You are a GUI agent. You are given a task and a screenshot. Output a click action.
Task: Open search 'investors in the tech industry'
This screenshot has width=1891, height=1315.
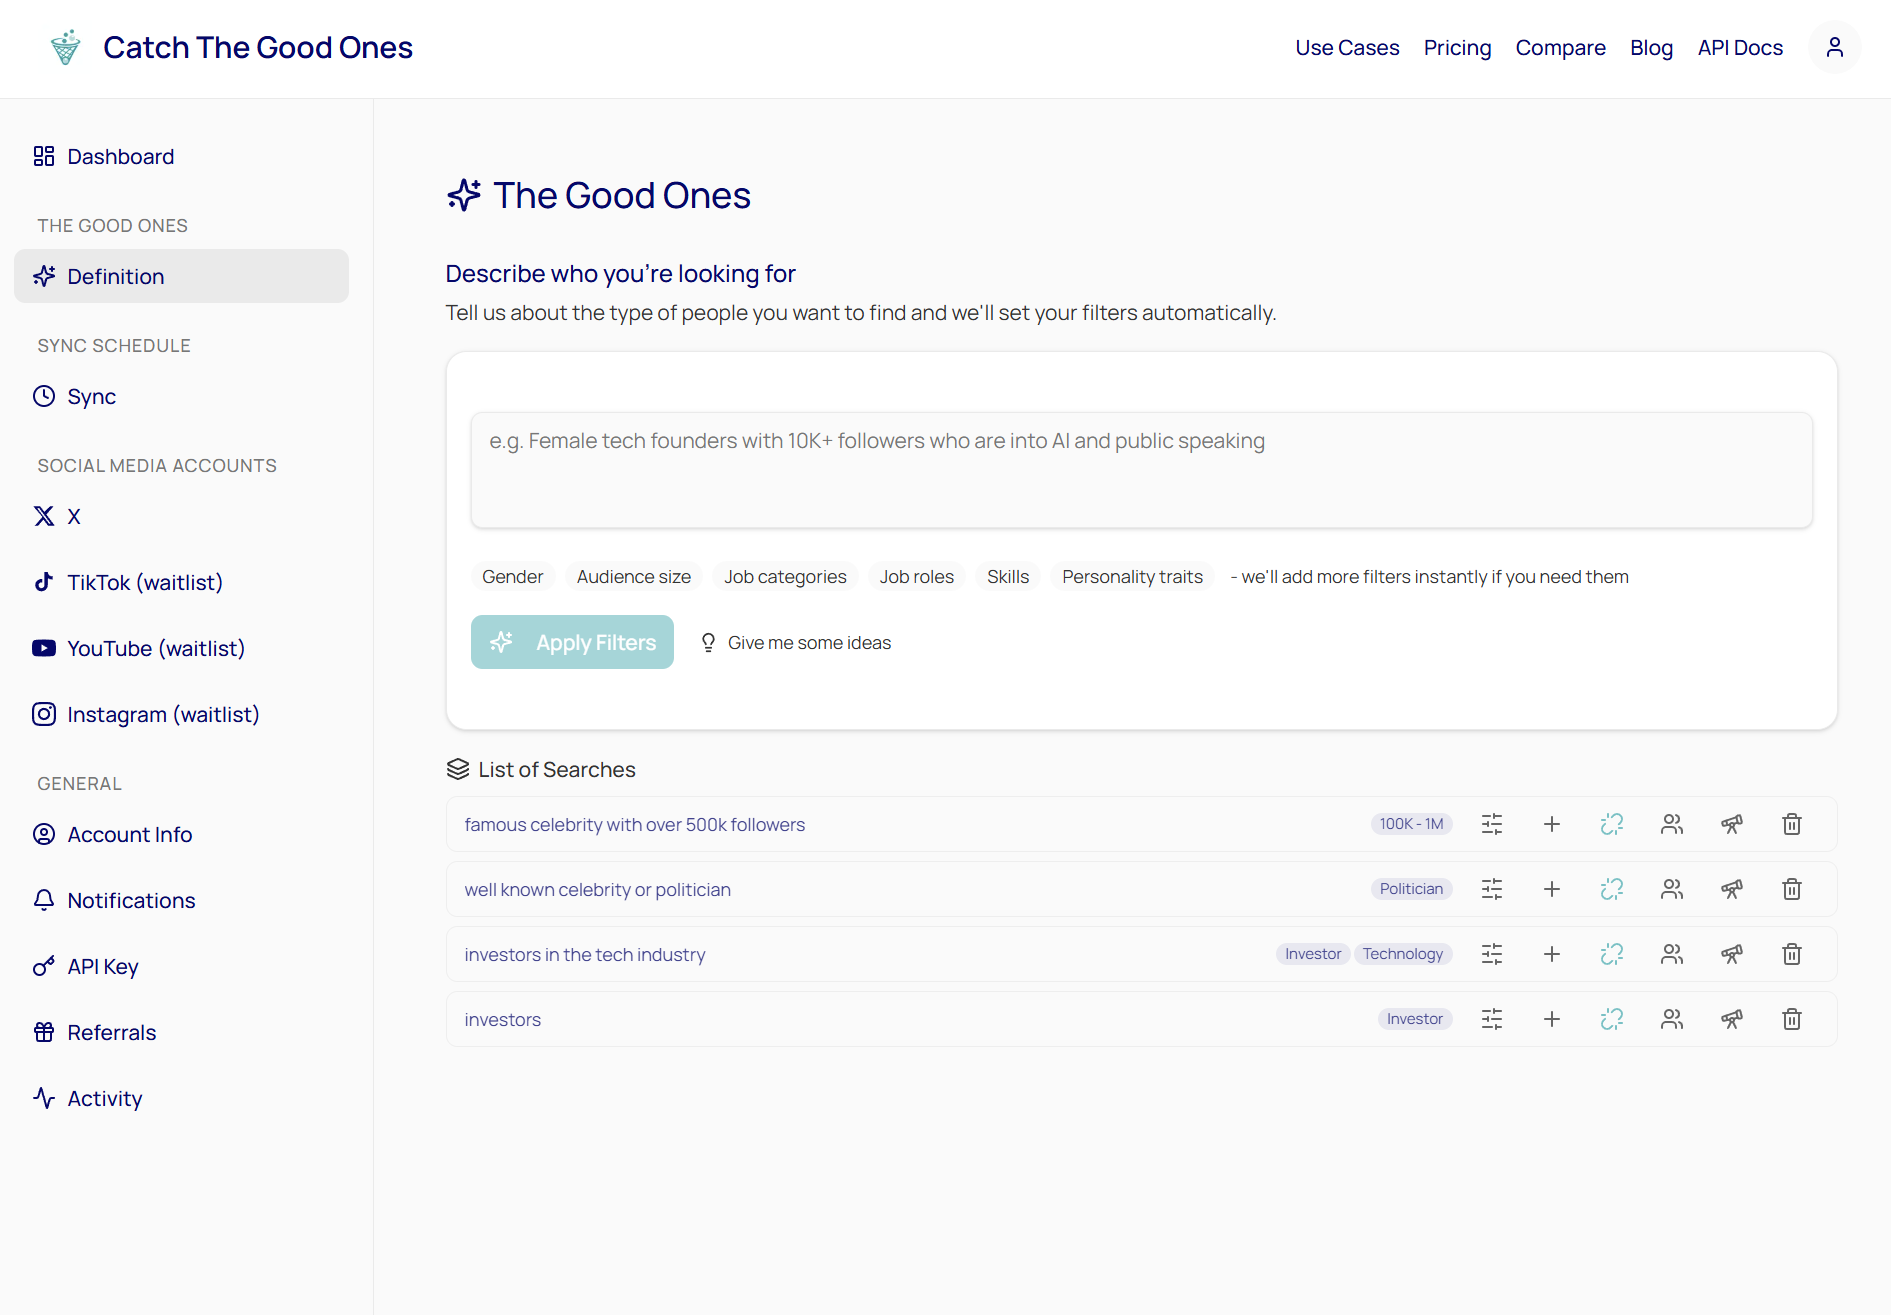[x=585, y=955]
